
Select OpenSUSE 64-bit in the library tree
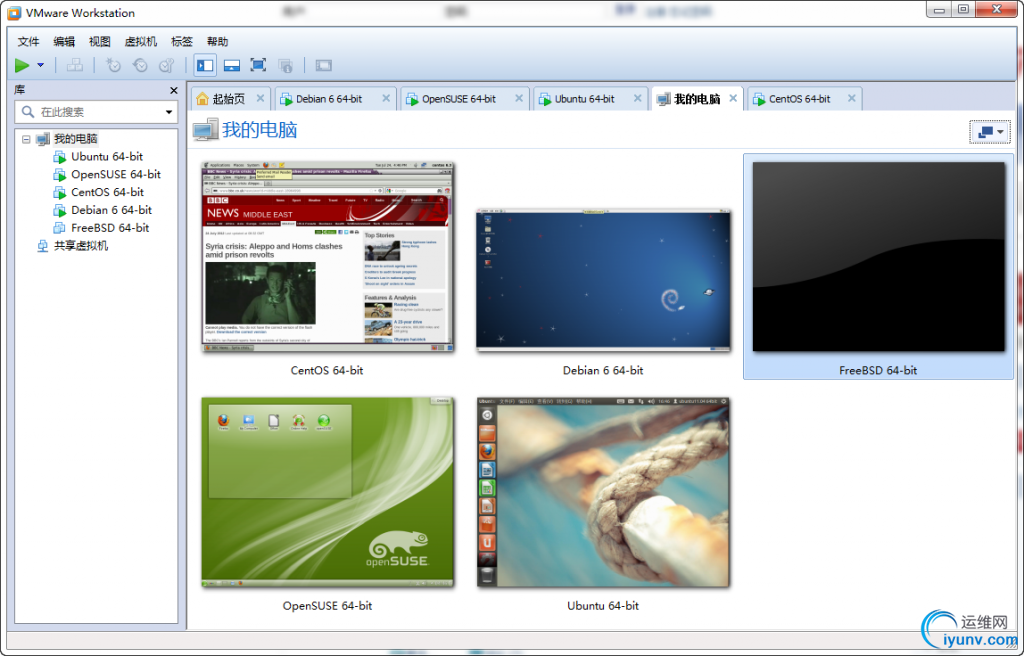(x=116, y=174)
